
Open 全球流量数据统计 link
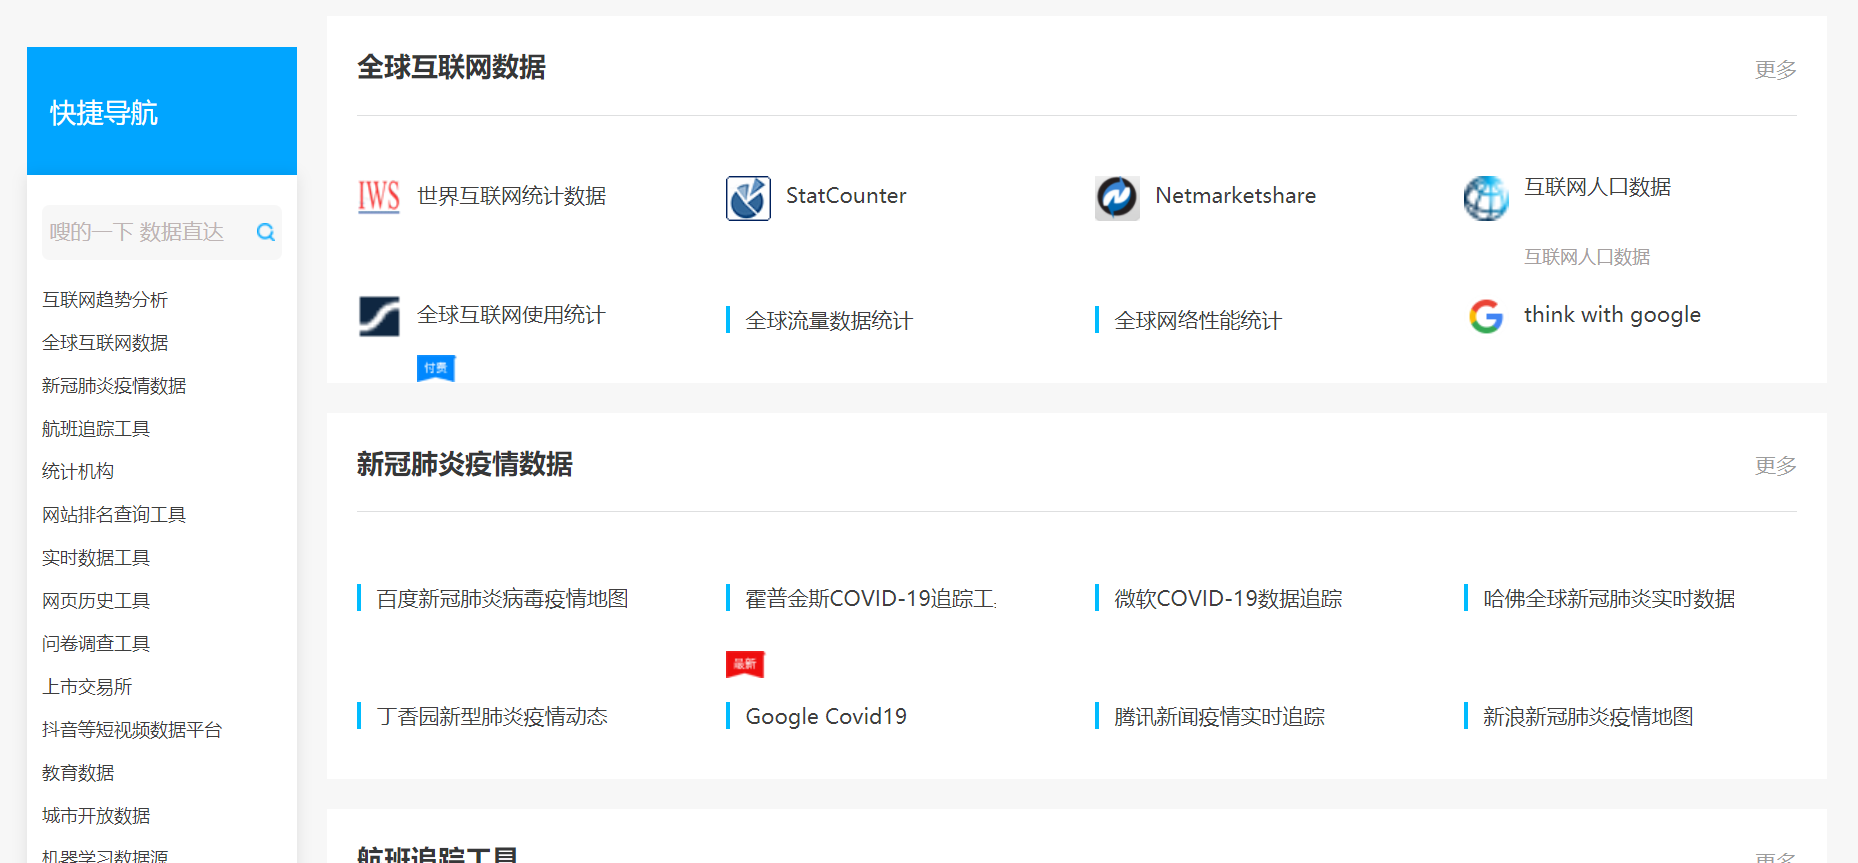click(829, 321)
